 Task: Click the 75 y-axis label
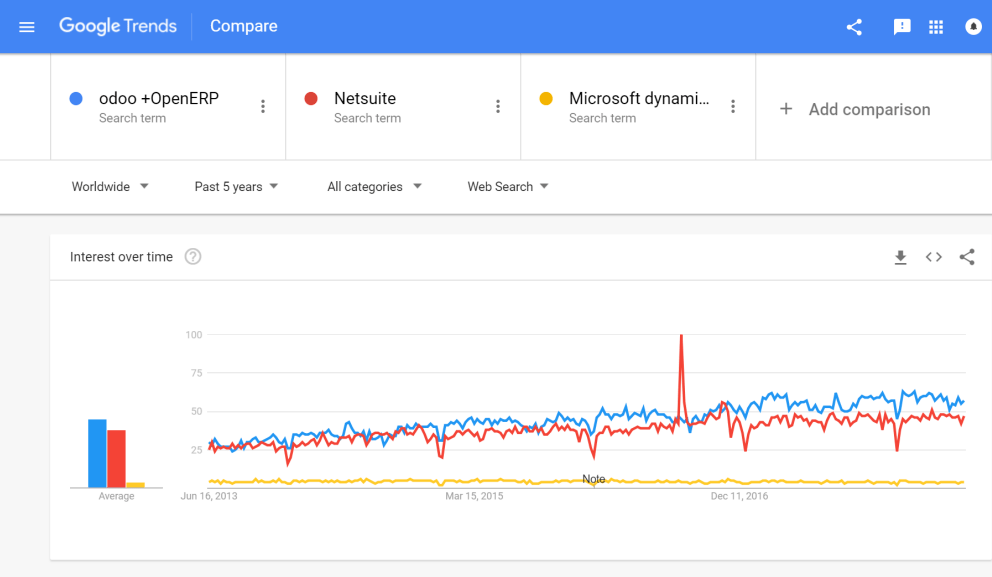196,373
